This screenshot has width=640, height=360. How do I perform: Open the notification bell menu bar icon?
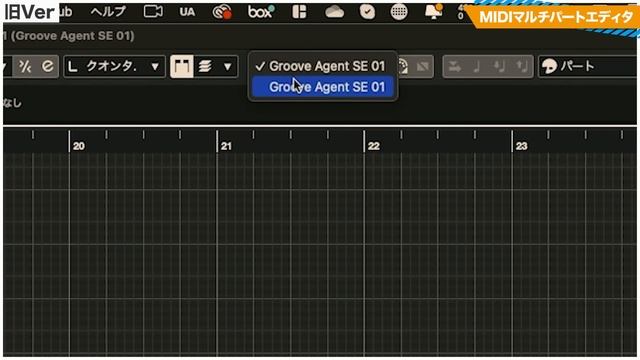[433, 12]
